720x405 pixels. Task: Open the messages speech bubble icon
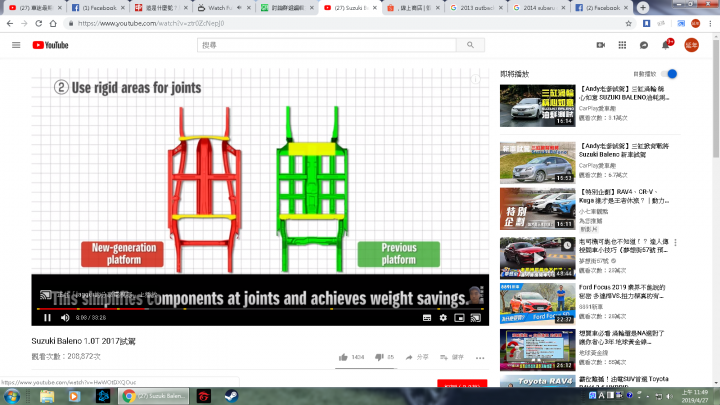click(x=644, y=45)
